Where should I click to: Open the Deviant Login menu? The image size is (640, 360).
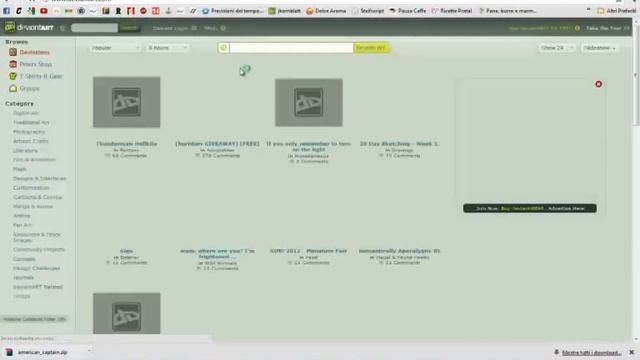pos(174,28)
